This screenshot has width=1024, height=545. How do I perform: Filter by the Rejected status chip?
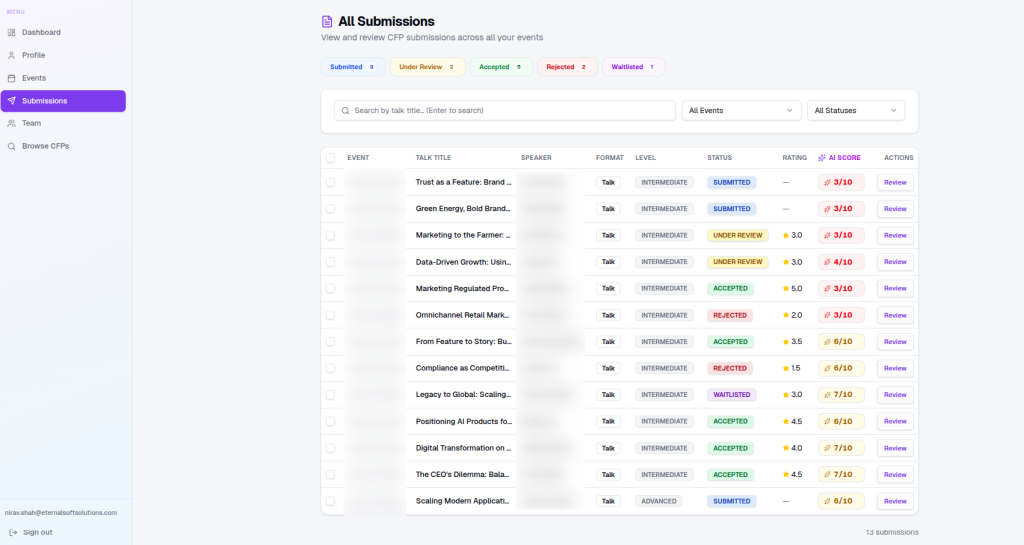pyautogui.click(x=567, y=67)
